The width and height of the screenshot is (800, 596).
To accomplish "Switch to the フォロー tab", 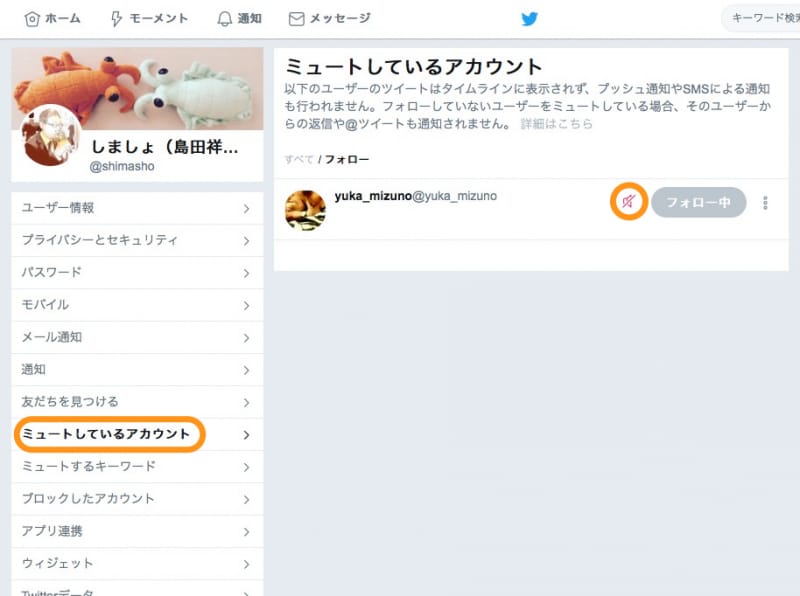I will point(349,159).
